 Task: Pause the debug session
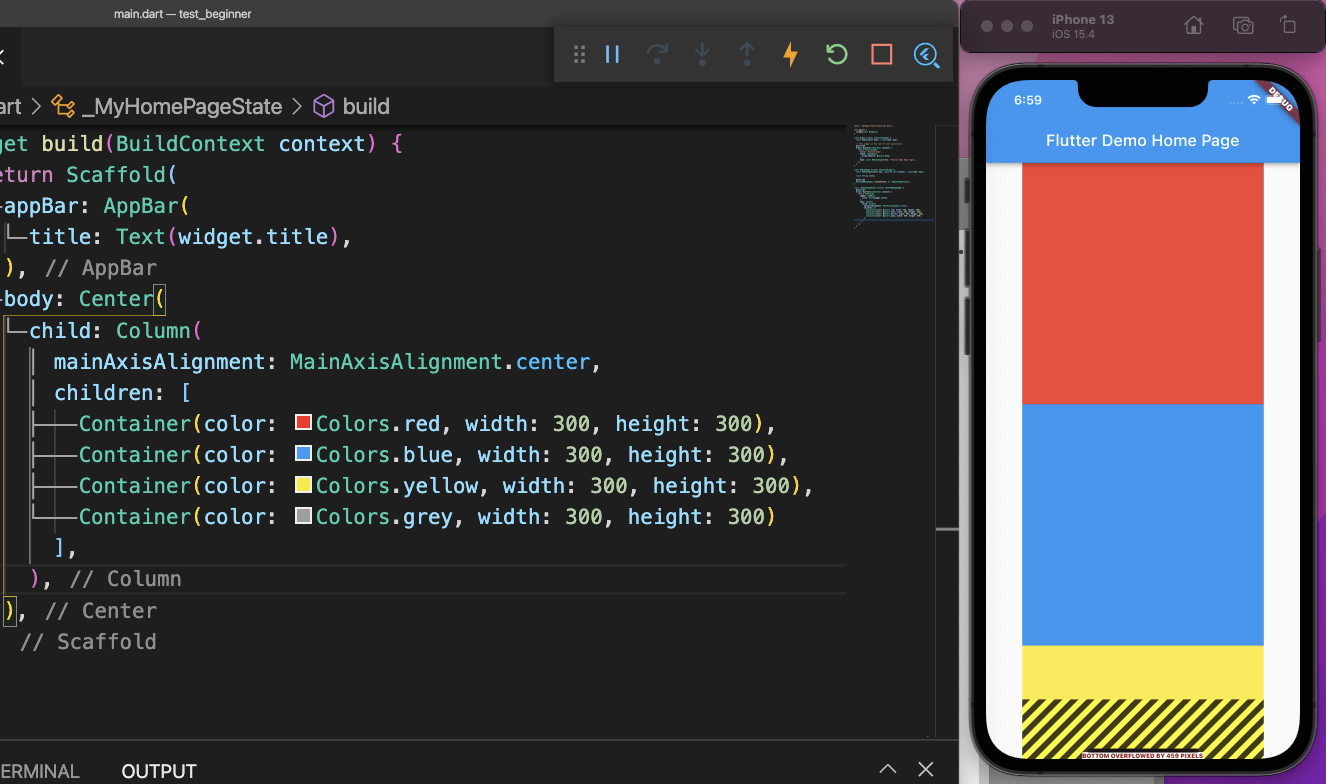613,54
